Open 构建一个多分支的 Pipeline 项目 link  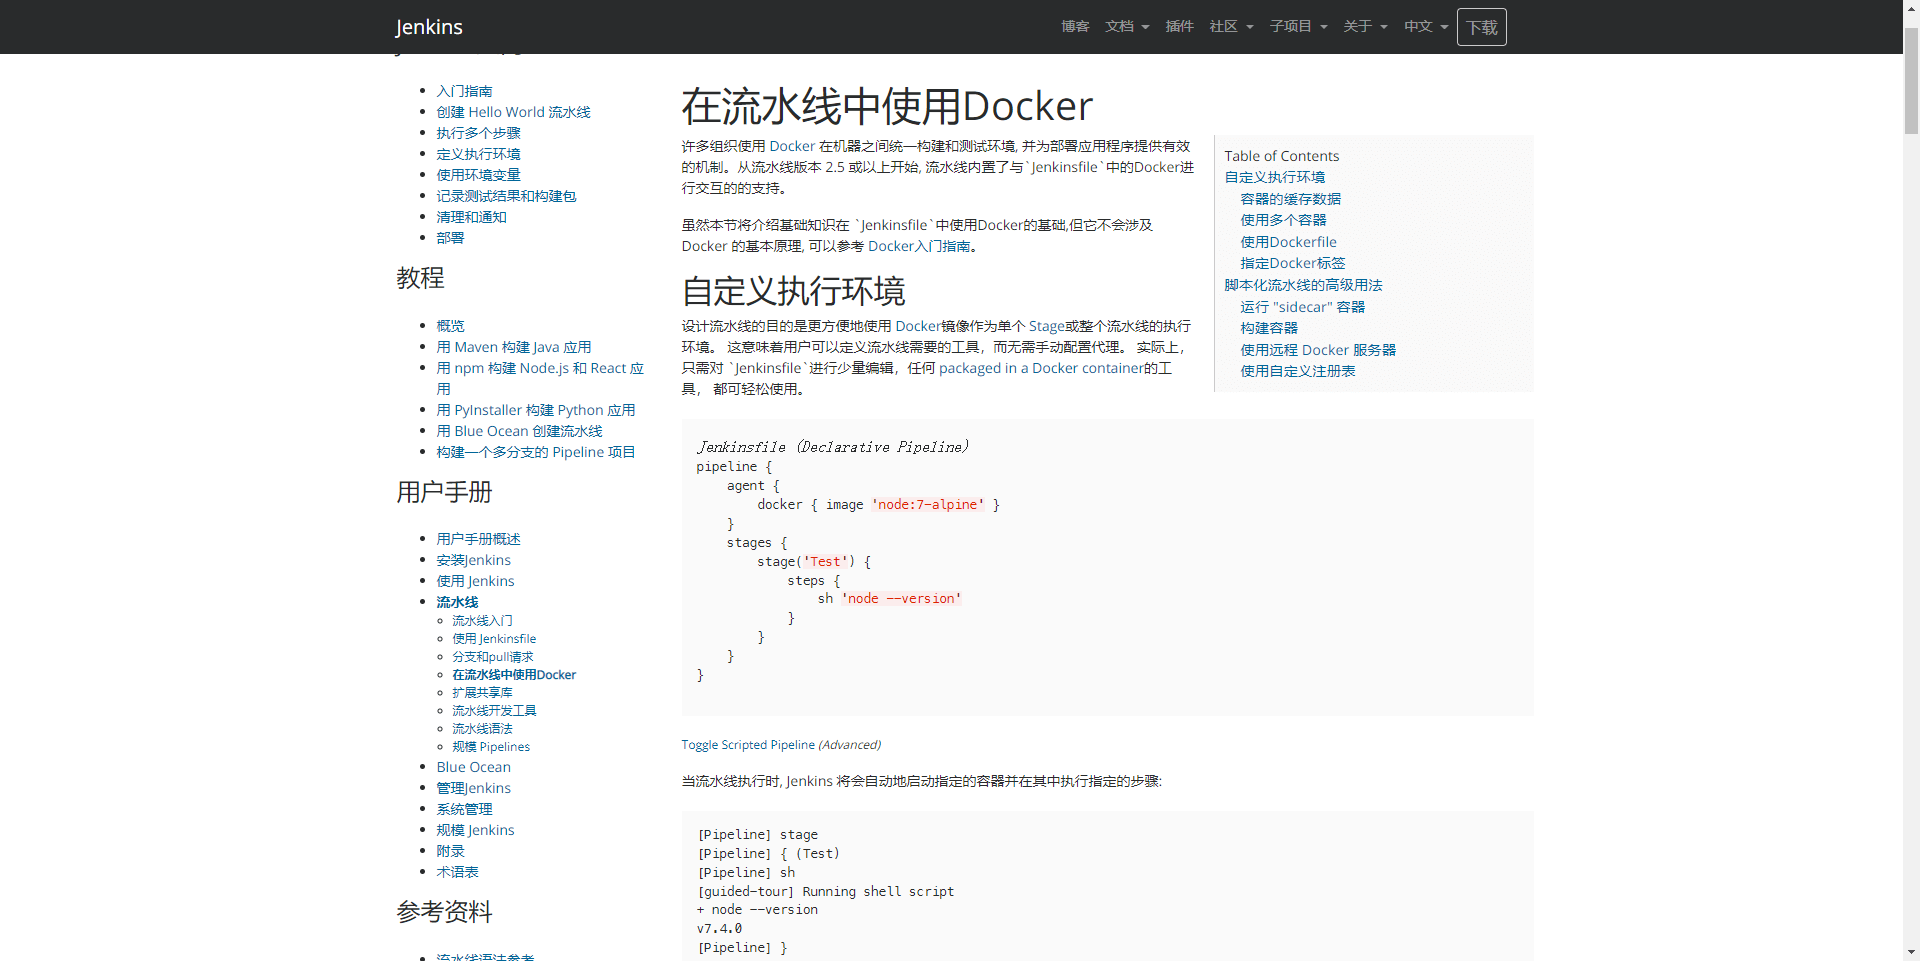click(535, 452)
